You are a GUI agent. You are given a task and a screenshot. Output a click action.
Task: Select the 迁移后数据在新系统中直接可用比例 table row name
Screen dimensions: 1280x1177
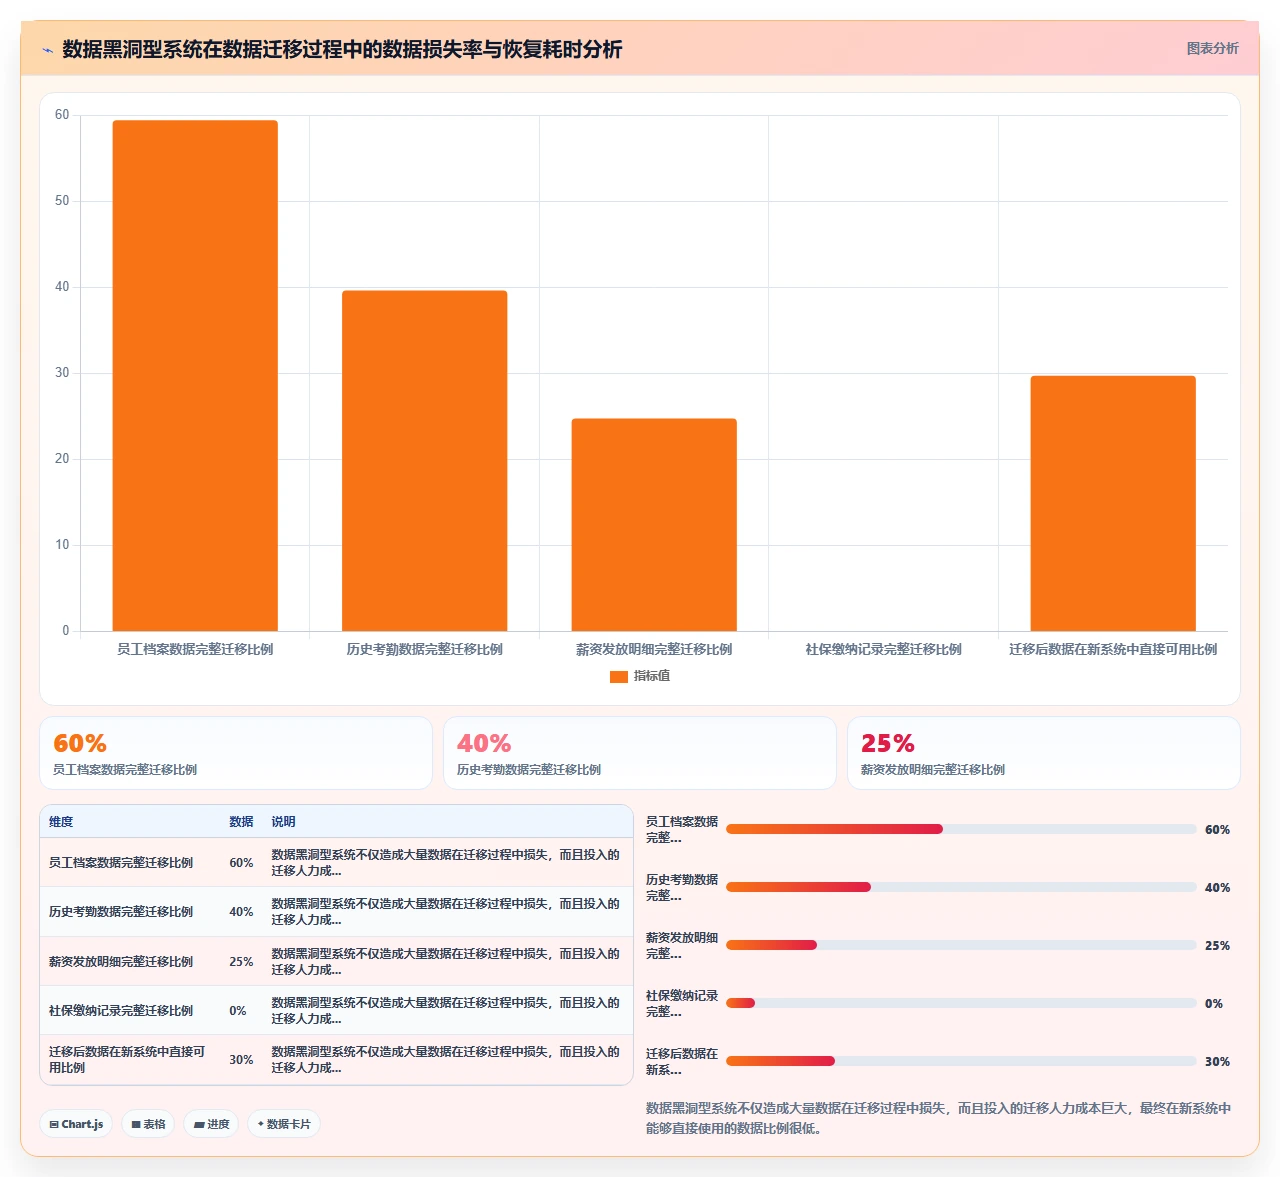(x=127, y=1060)
